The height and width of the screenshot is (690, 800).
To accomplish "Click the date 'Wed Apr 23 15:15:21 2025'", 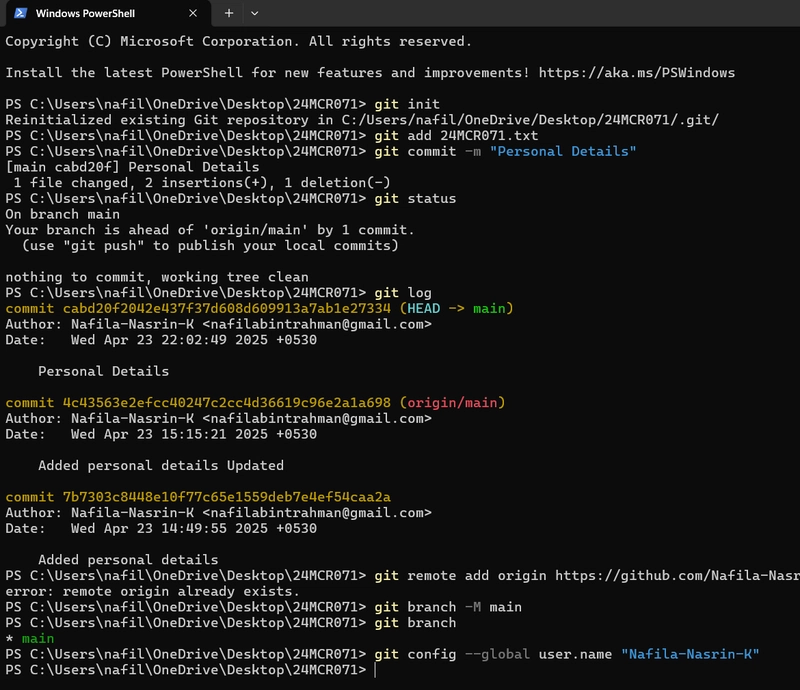I will (169, 434).
